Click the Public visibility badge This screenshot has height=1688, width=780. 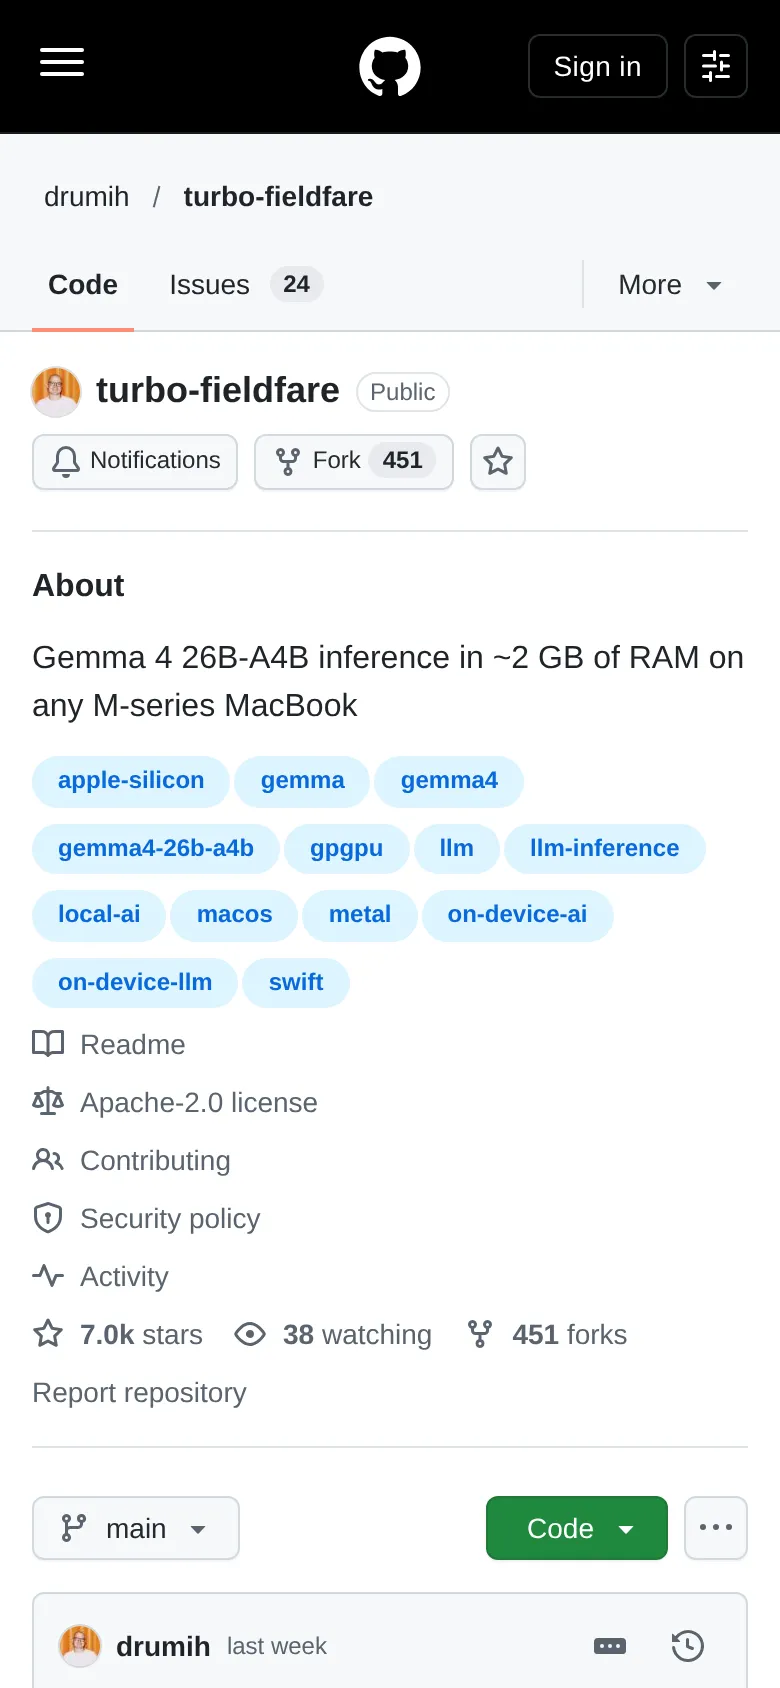coord(403,392)
